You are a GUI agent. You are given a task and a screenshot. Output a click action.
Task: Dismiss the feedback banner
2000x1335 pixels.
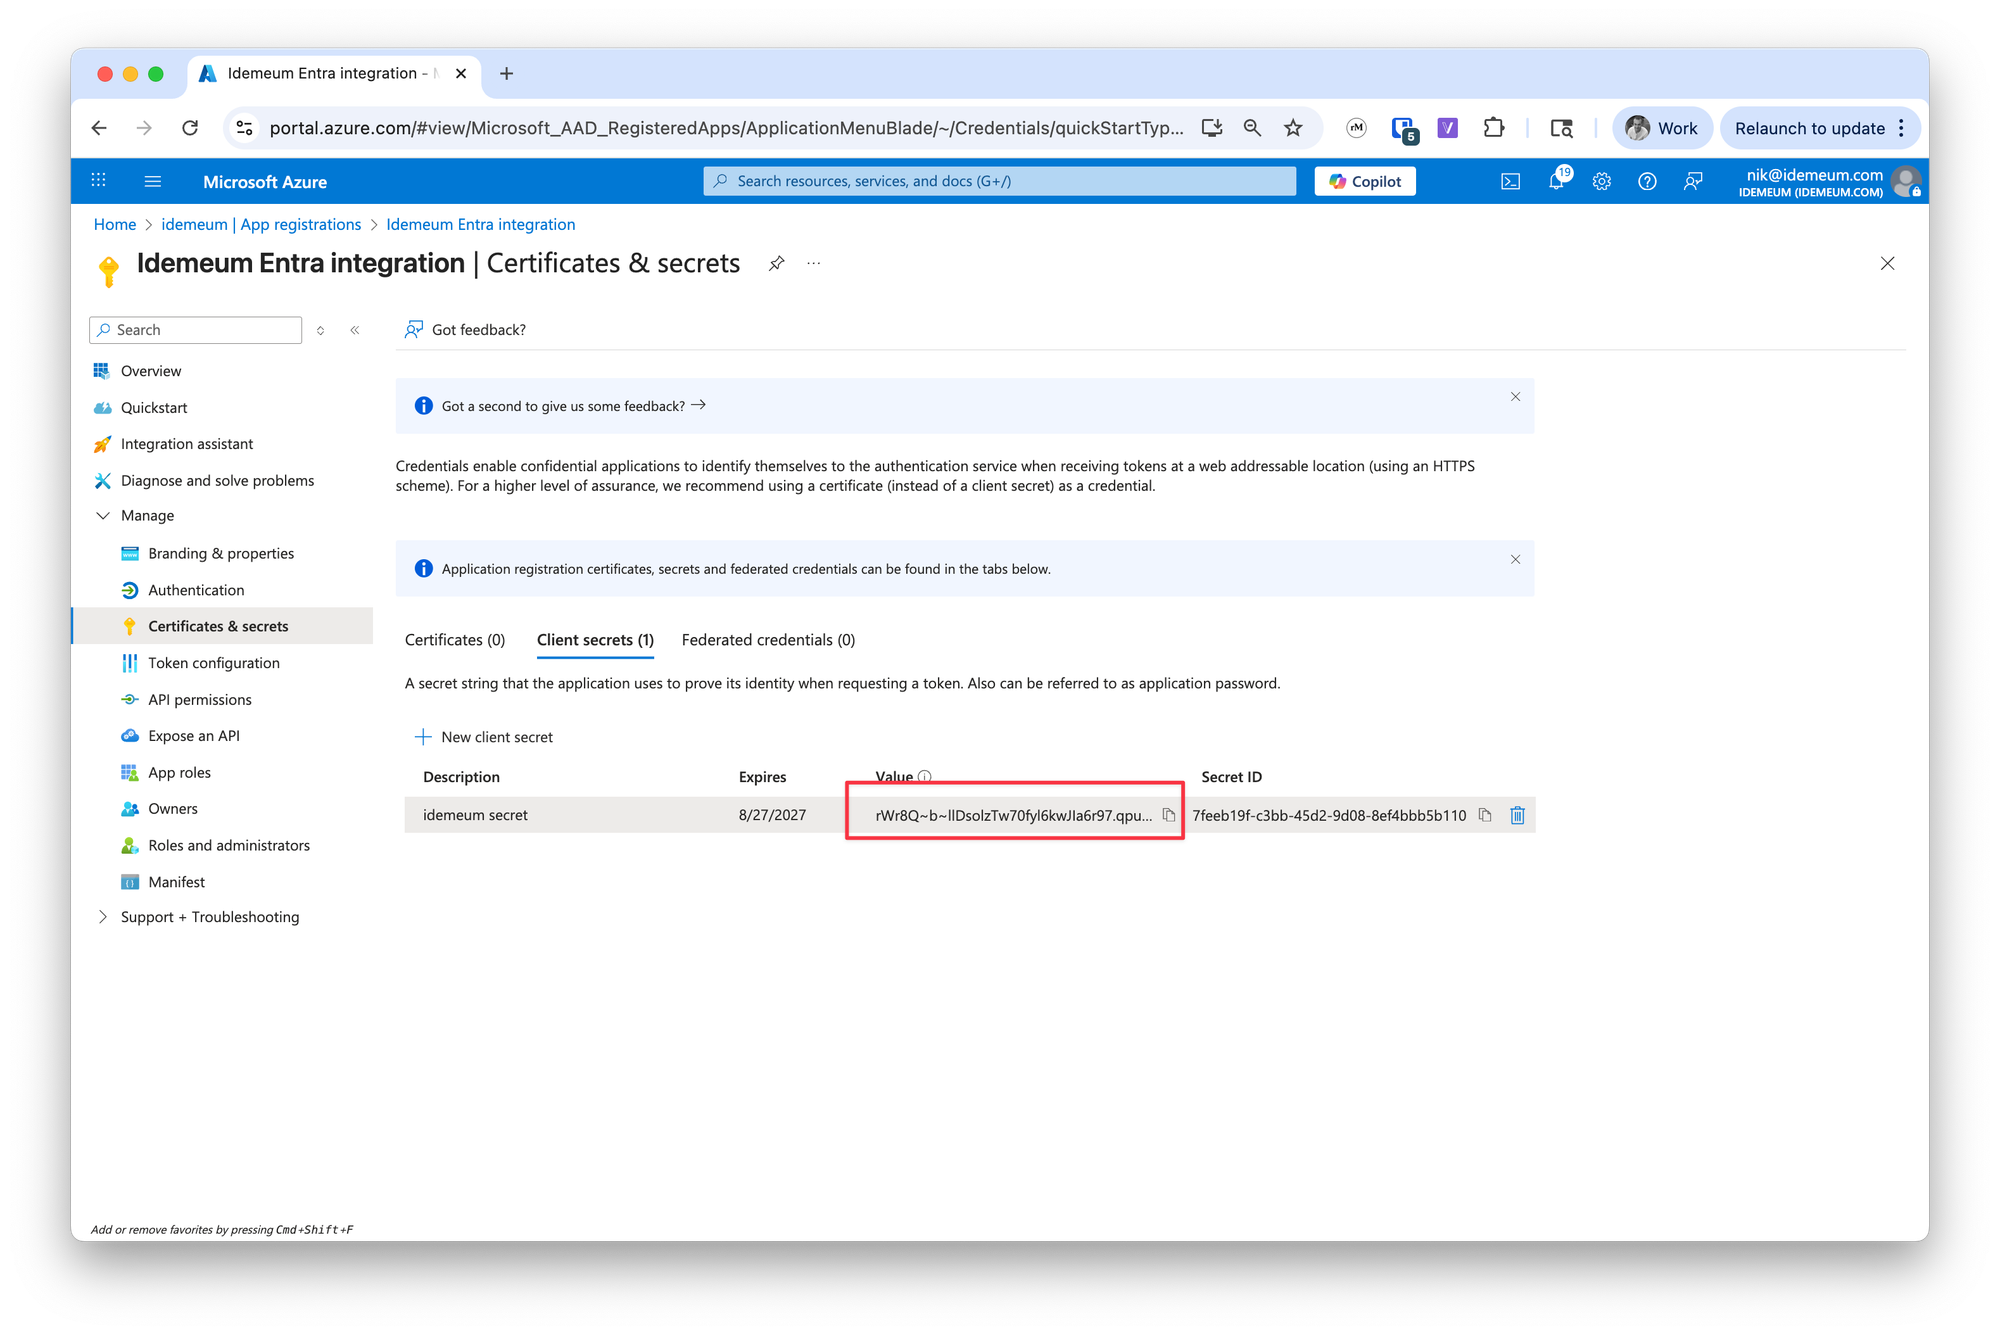(1515, 397)
